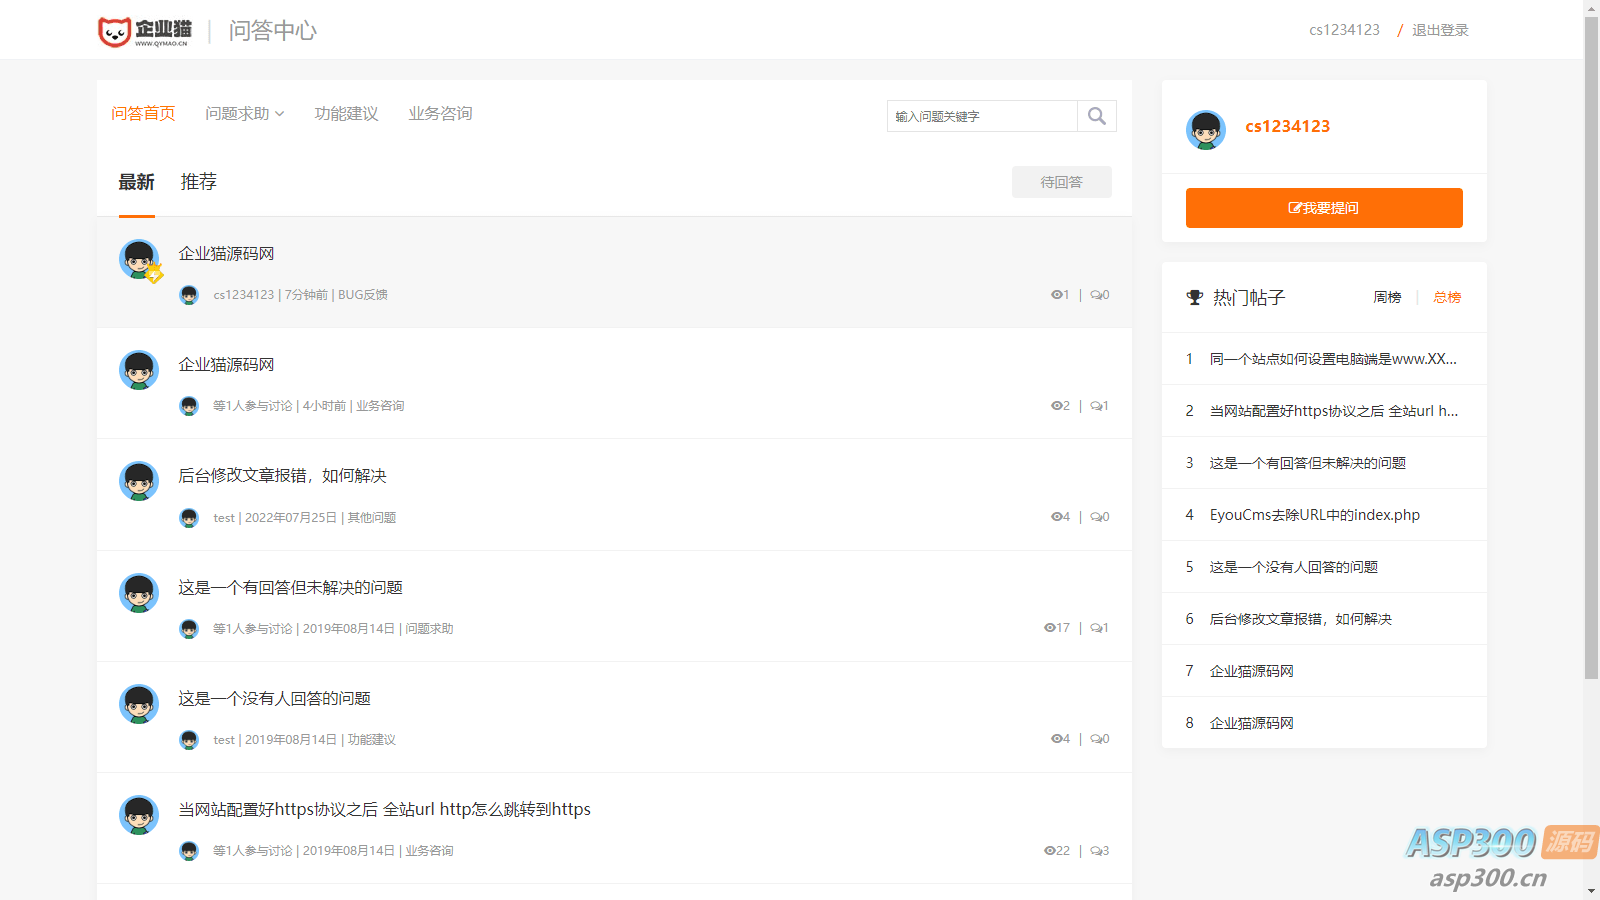Switch to the 总榜 ranking tab
1600x900 pixels.
(1446, 297)
